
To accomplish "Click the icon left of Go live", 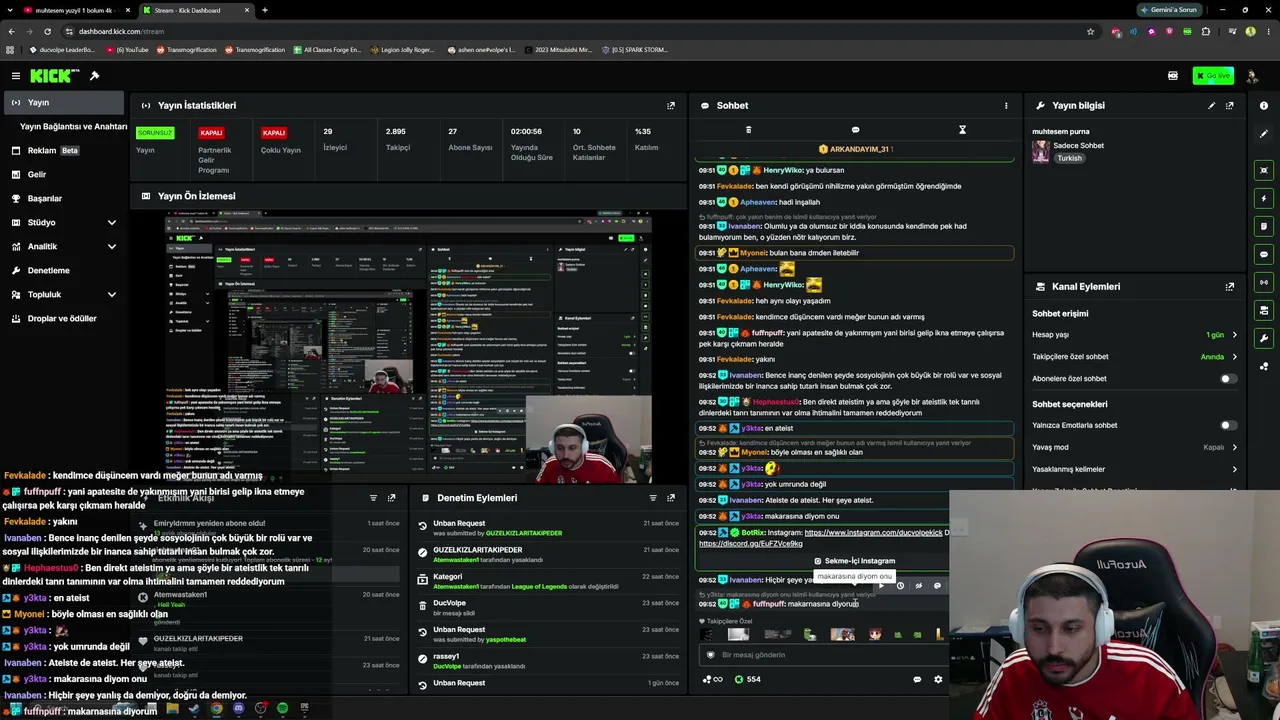I will (1173, 76).
